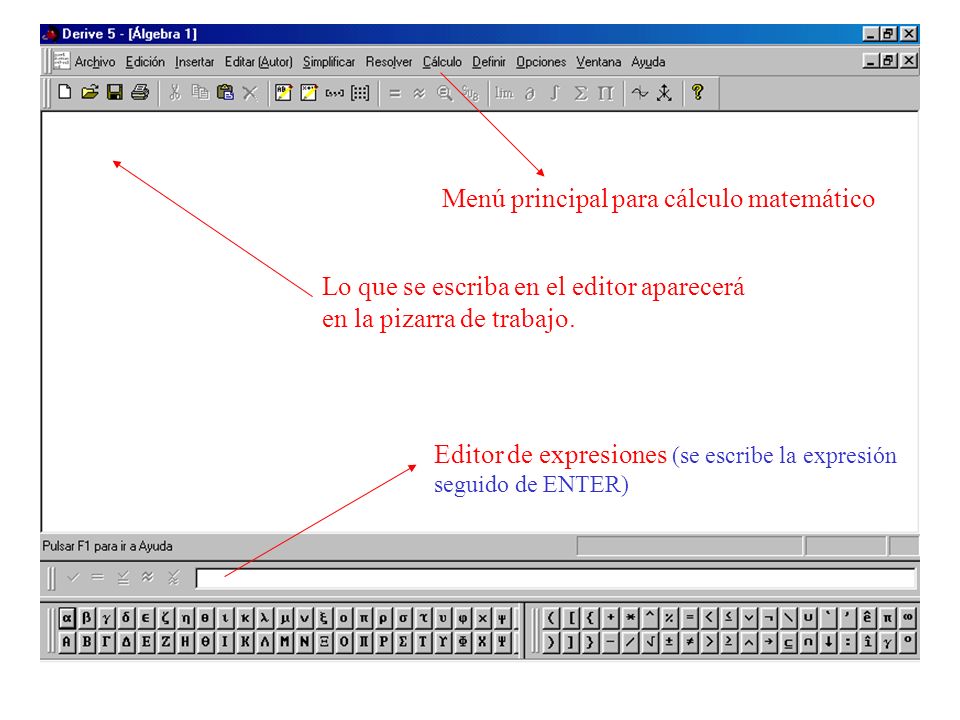The height and width of the screenshot is (720, 960).
Task: Insert the right arrow → symbol
Action: click(768, 642)
